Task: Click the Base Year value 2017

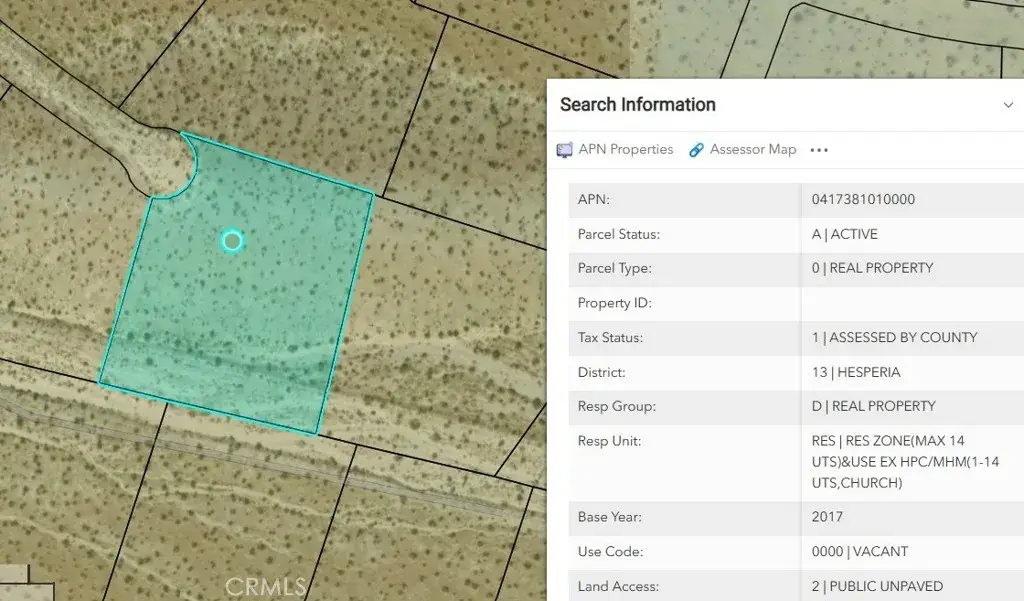Action: point(827,517)
